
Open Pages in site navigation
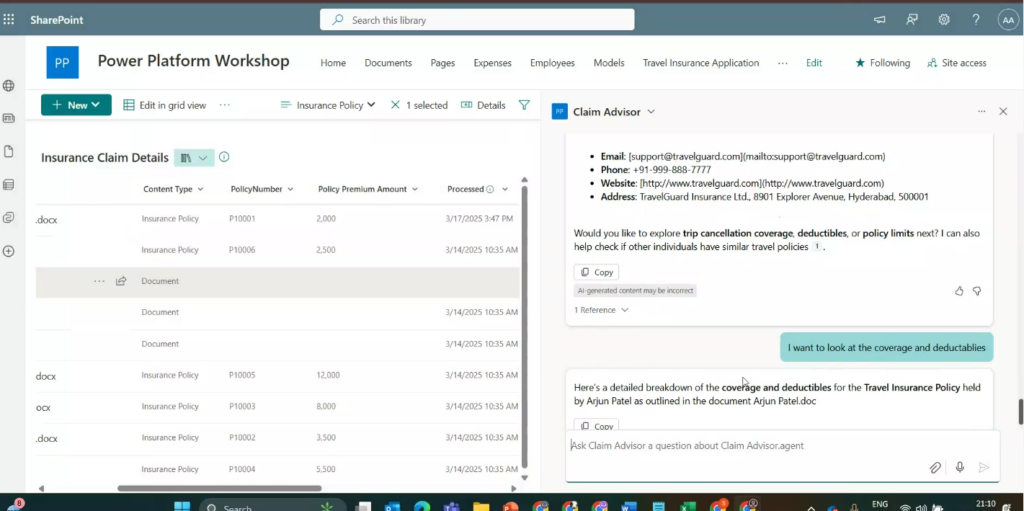(443, 63)
